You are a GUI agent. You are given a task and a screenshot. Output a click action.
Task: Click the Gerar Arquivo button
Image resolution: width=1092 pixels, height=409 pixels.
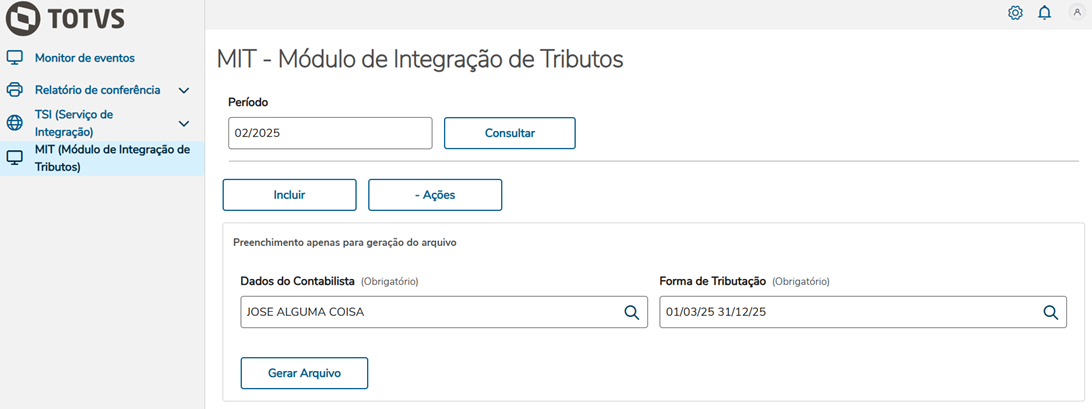tap(305, 372)
